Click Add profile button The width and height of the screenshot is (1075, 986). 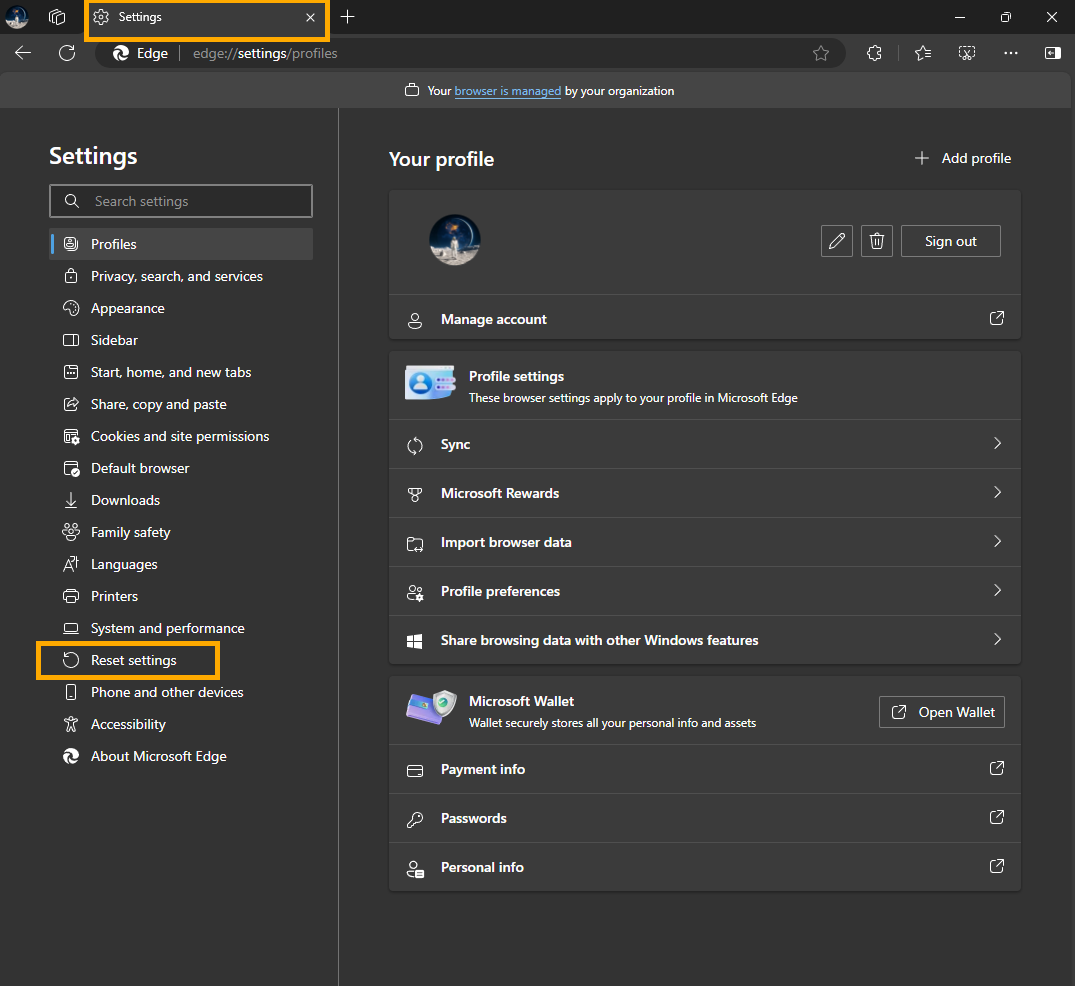(x=963, y=158)
